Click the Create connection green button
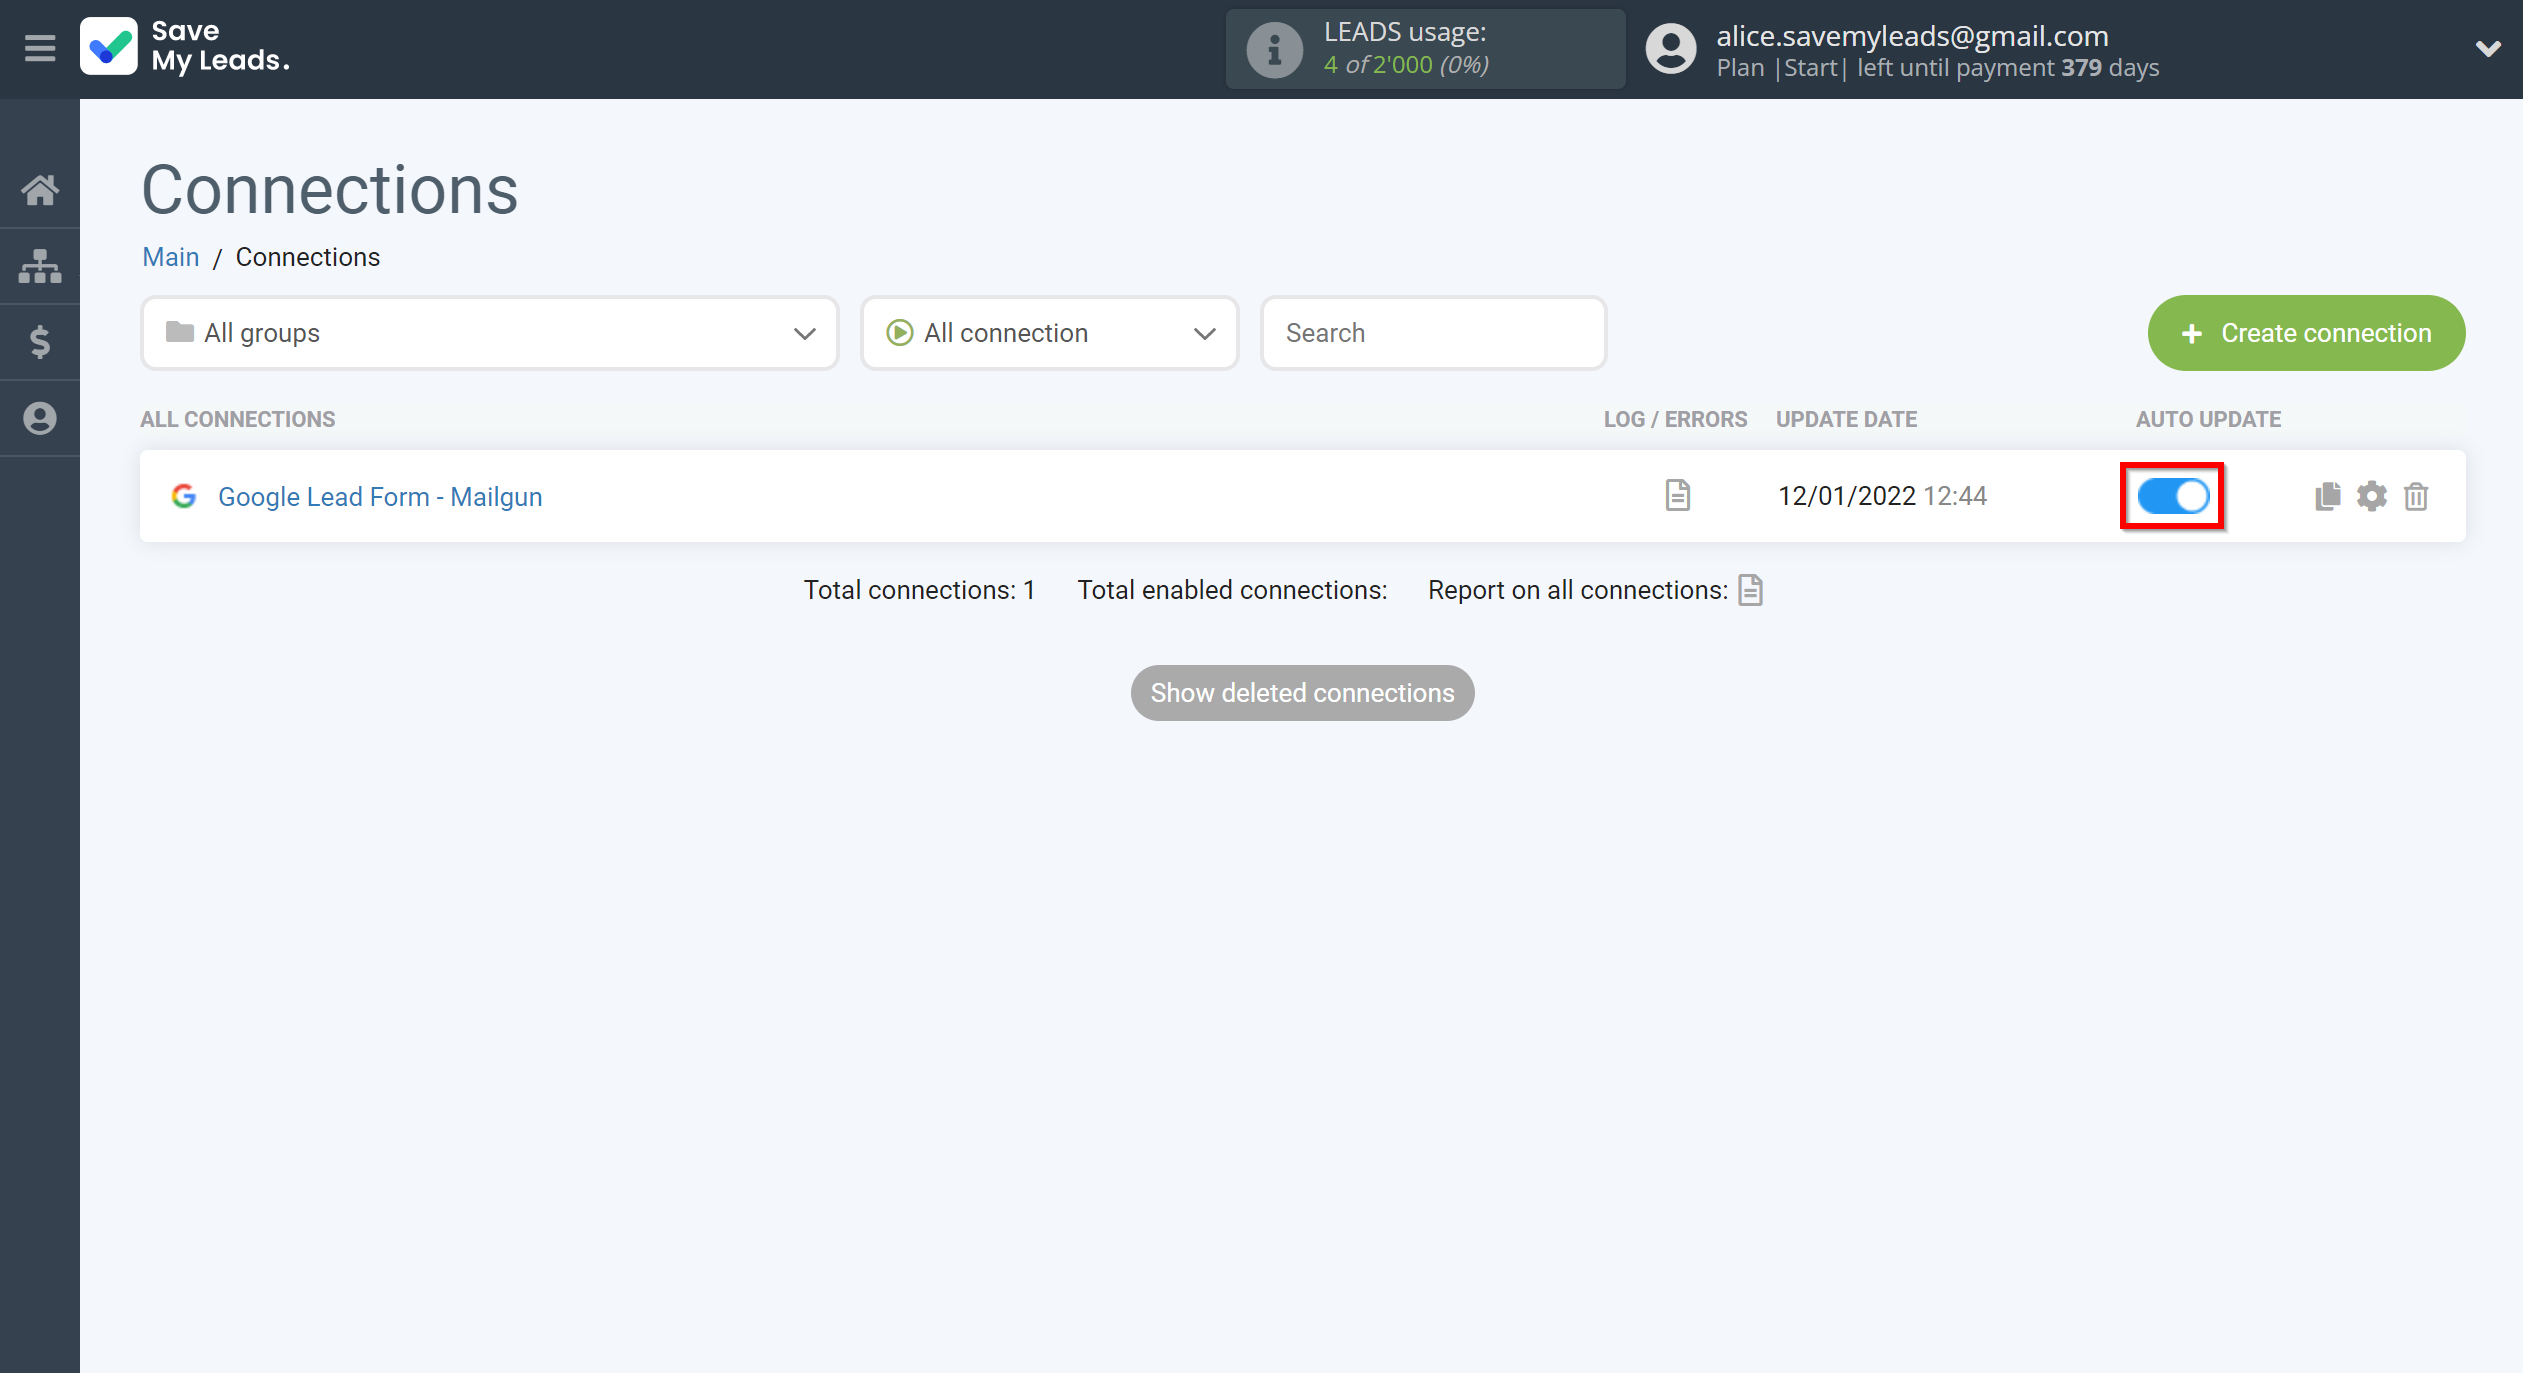Screen dimensions: 2523x1373 tap(2305, 331)
